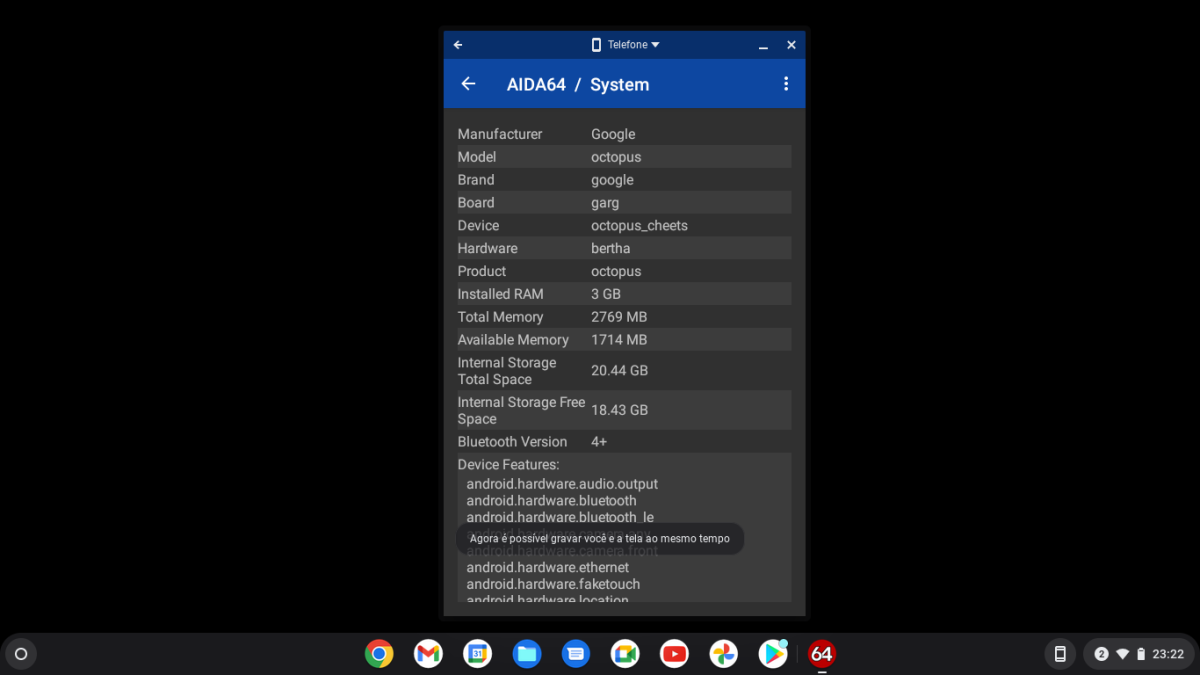1200x675 pixels.
Task: Open Files app from the shelf
Action: coord(527,654)
